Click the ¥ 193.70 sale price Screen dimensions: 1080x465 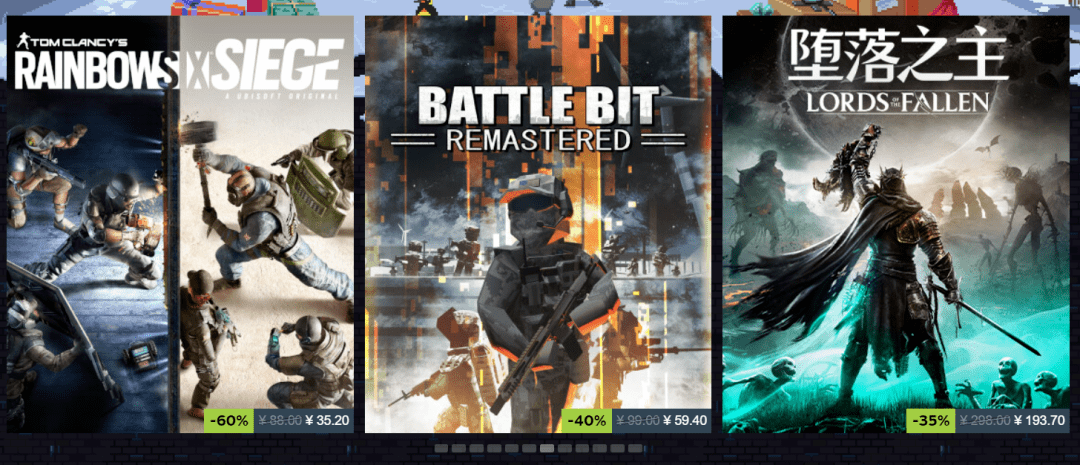pyautogui.click(x=1039, y=420)
